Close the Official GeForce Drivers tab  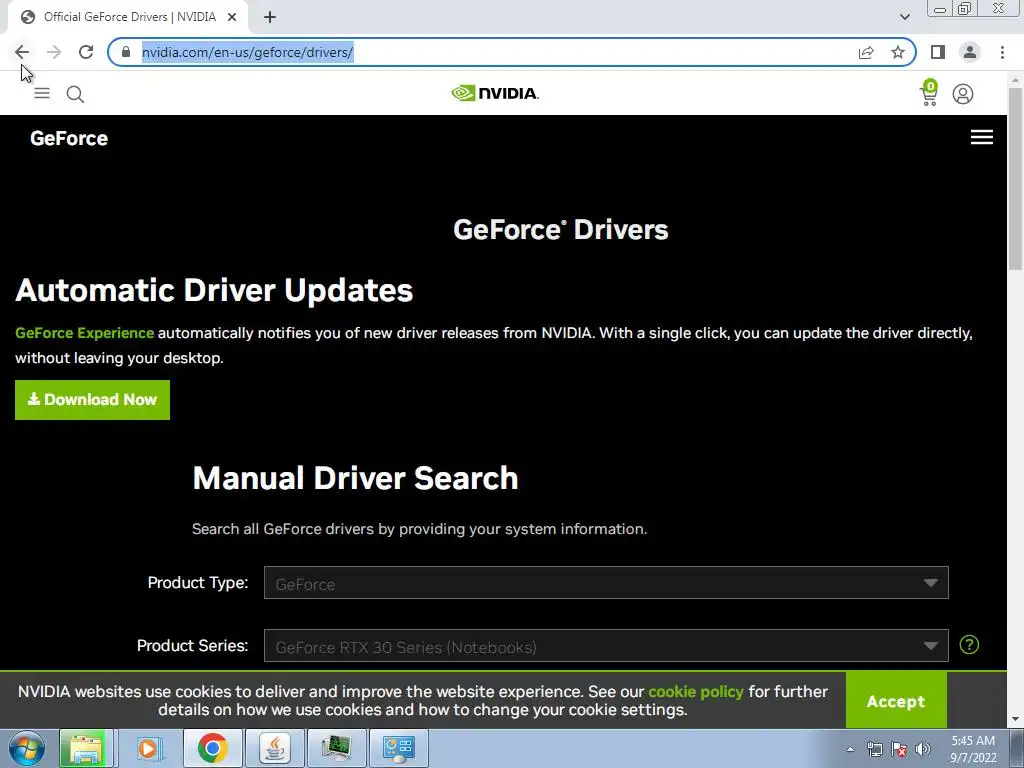point(232,18)
